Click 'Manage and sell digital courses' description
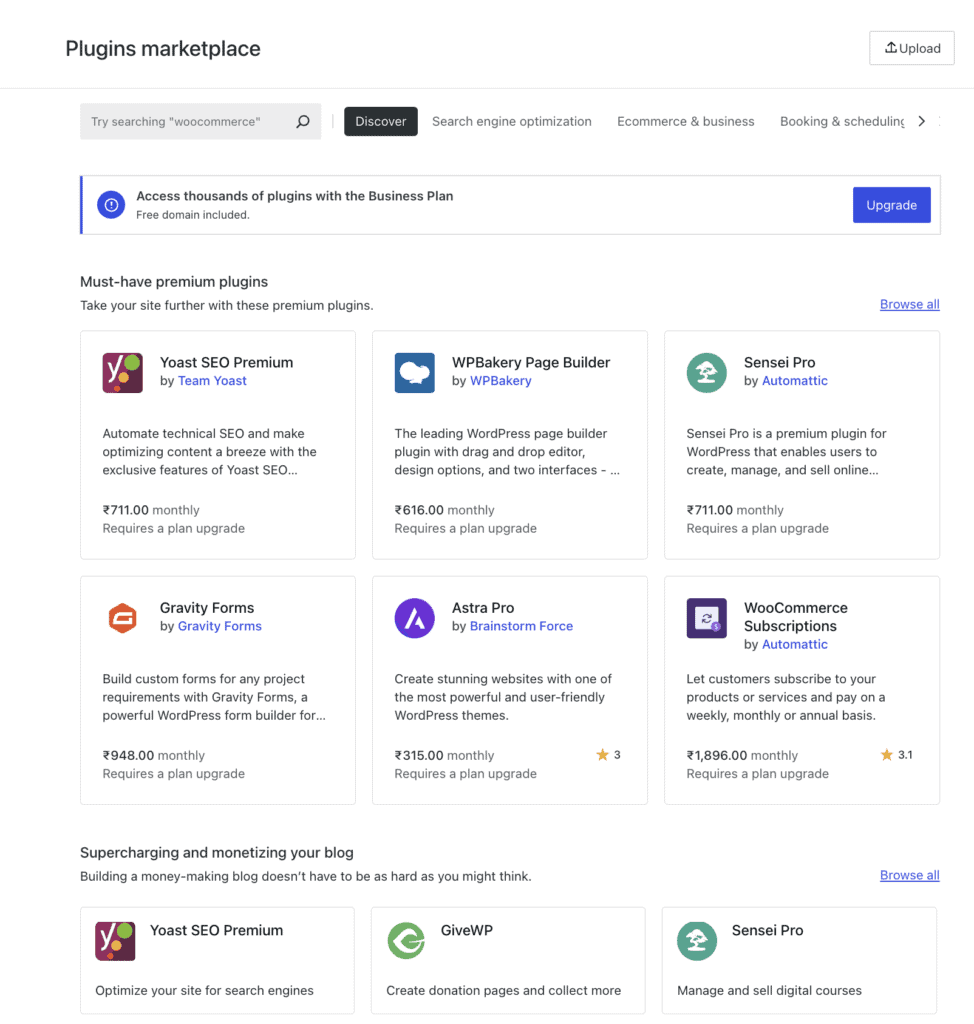 (769, 991)
